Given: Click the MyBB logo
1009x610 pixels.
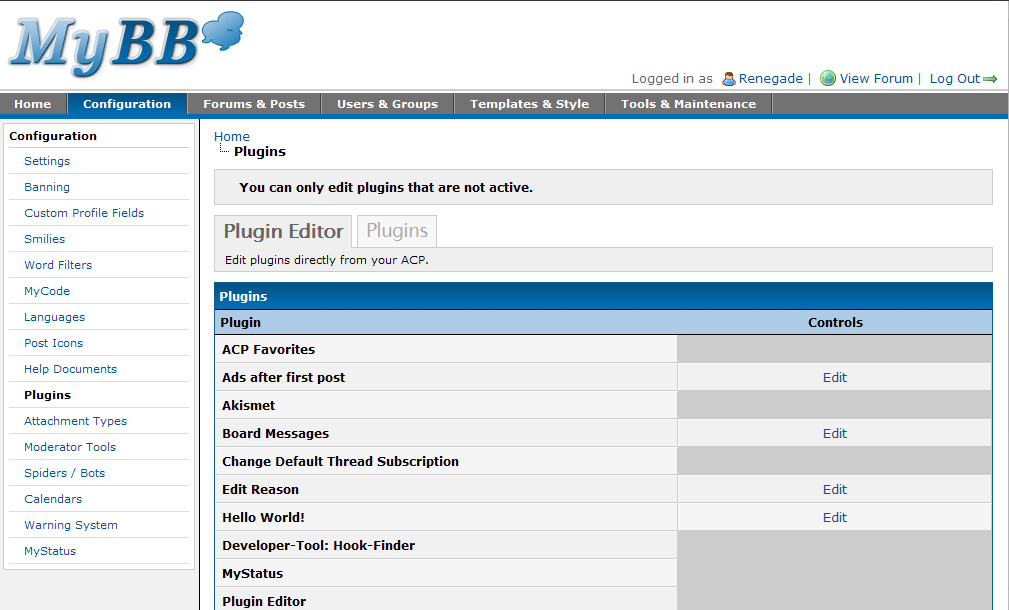Looking at the screenshot, I should click(126, 43).
